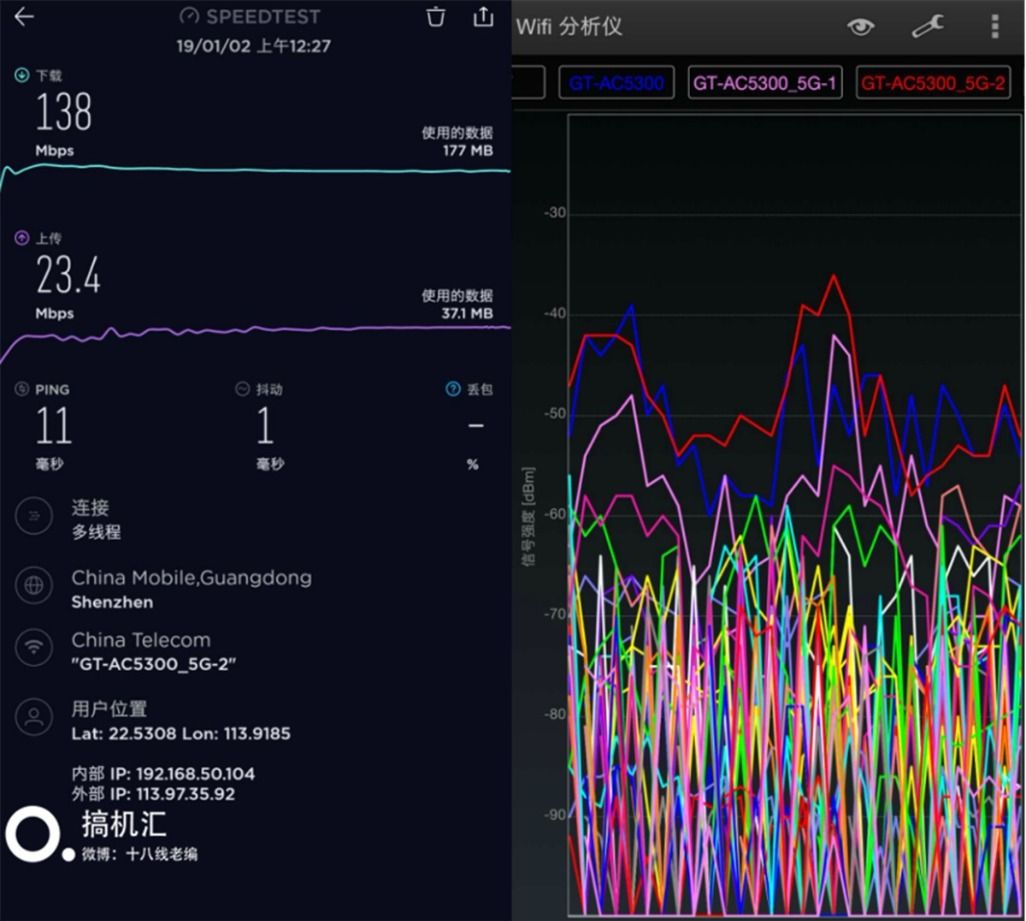This screenshot has height=921, width=1026.
Task: Select the GT-AC5300_5G-2 network label
Action: (933, 83)
